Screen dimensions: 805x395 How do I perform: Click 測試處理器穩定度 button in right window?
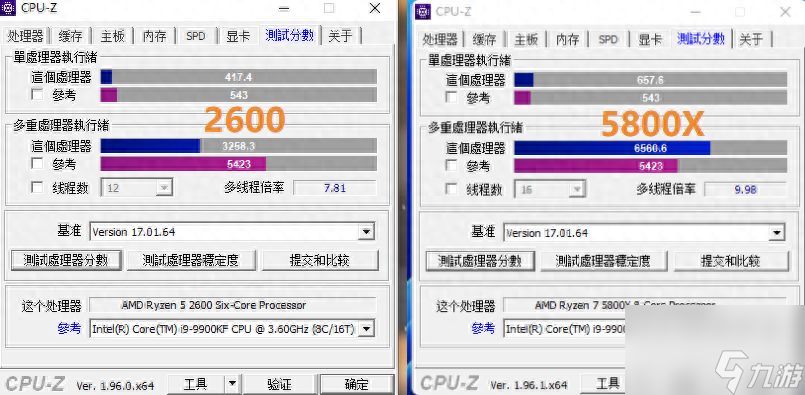coord(603,261)
